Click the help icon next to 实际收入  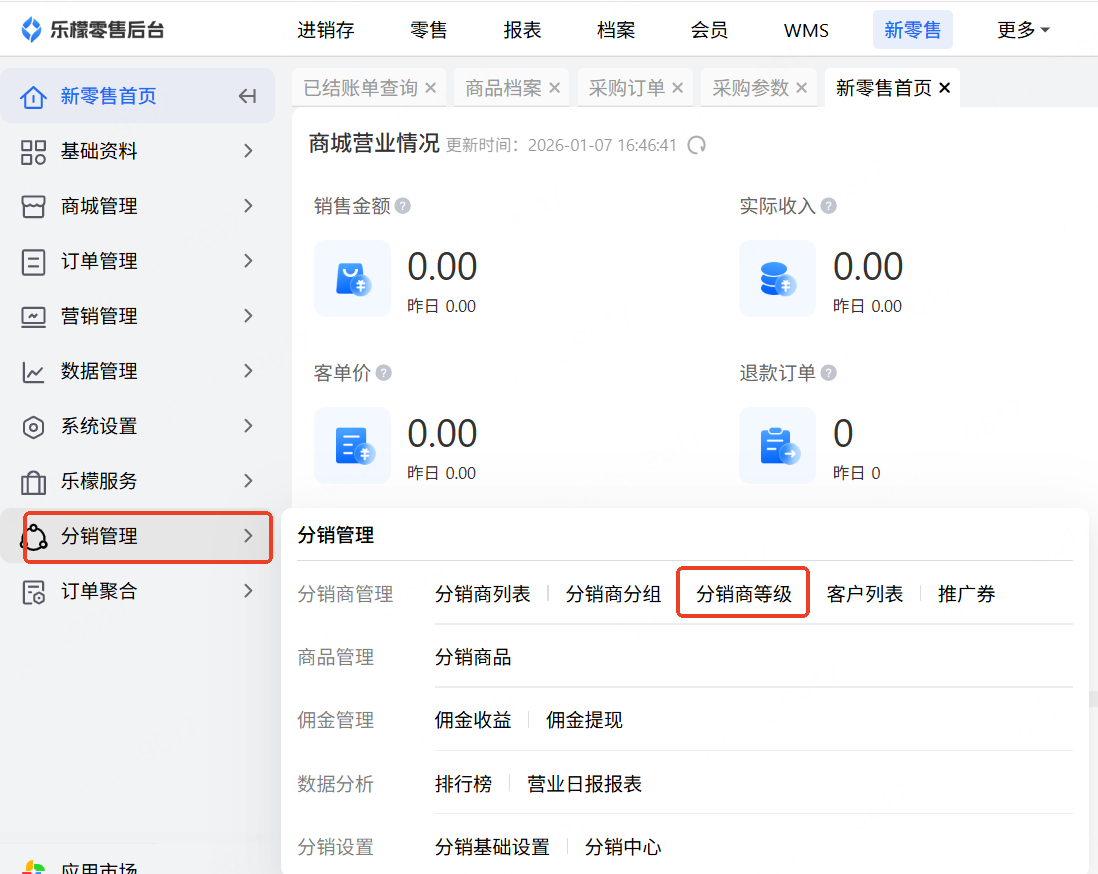(x=828, y=206)
